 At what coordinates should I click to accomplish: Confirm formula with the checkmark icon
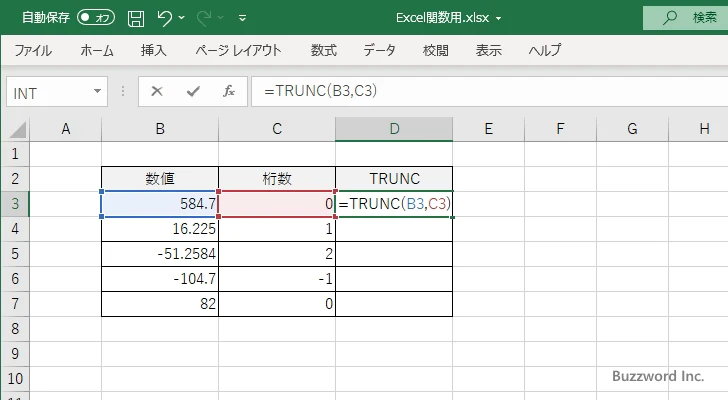click(193, 92)
